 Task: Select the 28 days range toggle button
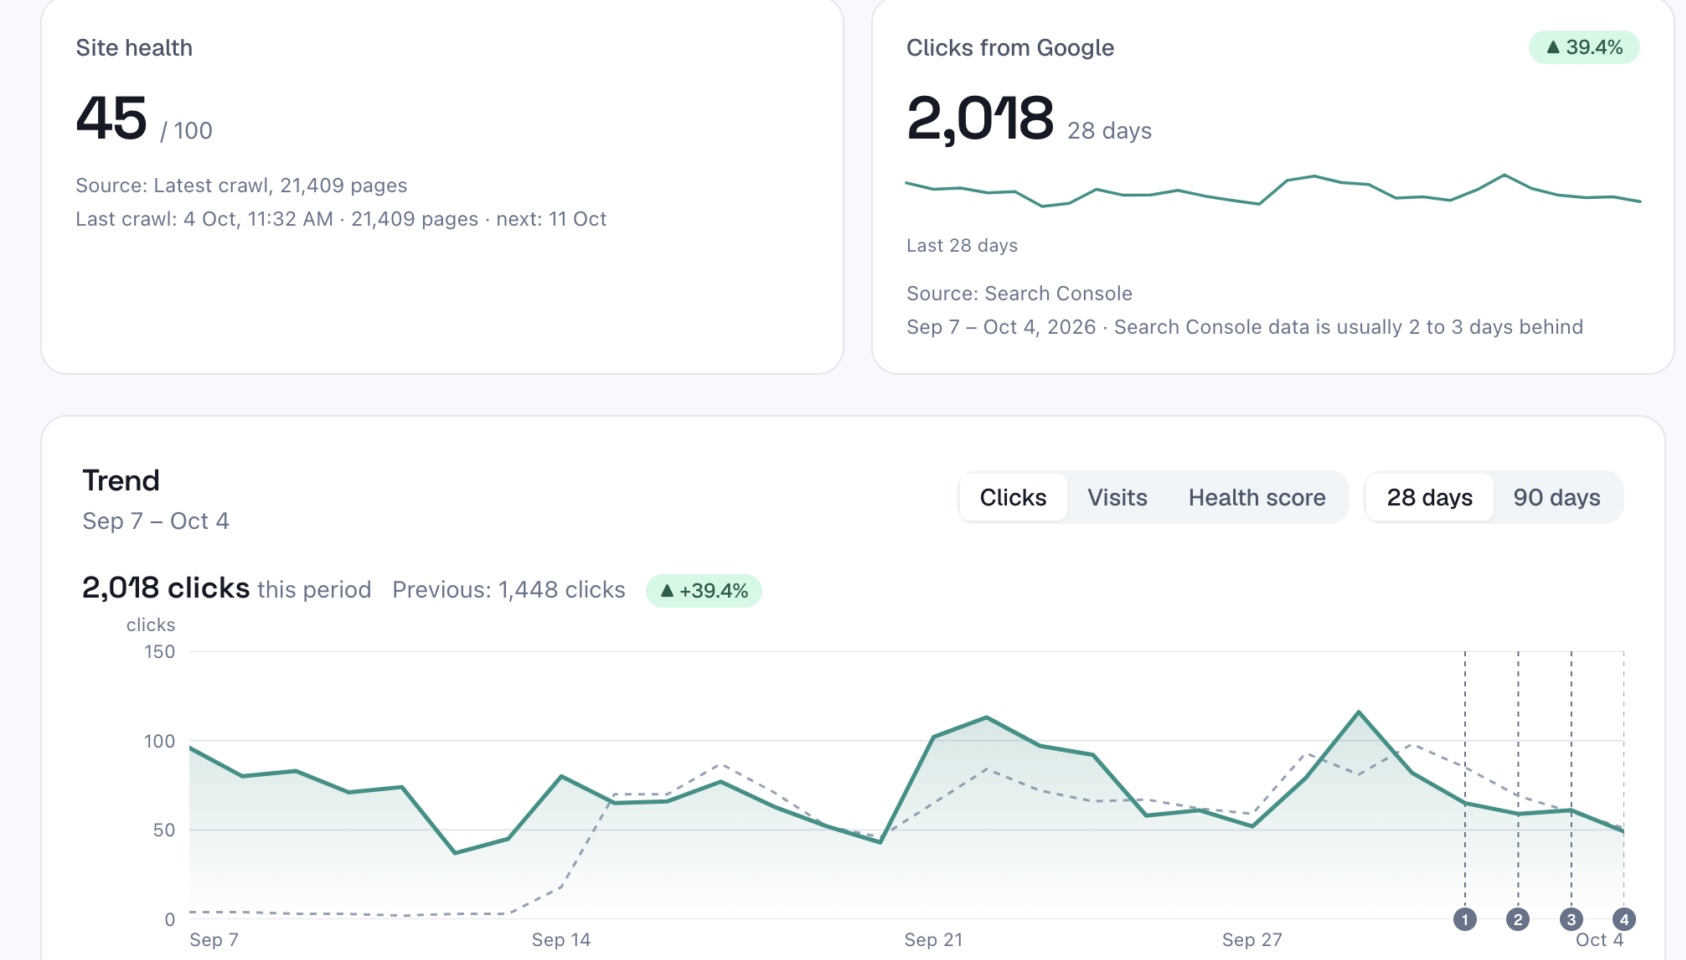click(x=1429, y=497)
